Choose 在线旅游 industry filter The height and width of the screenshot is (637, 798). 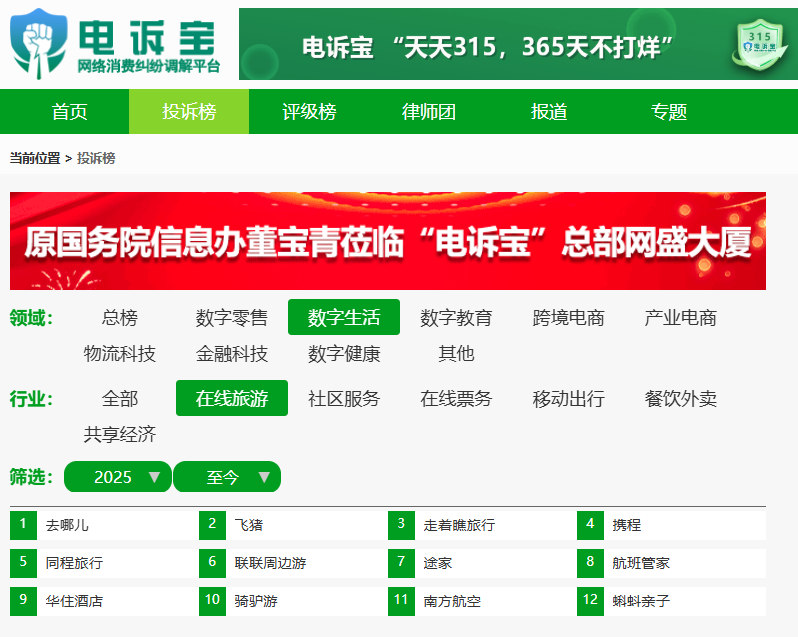tap(232, 398)
